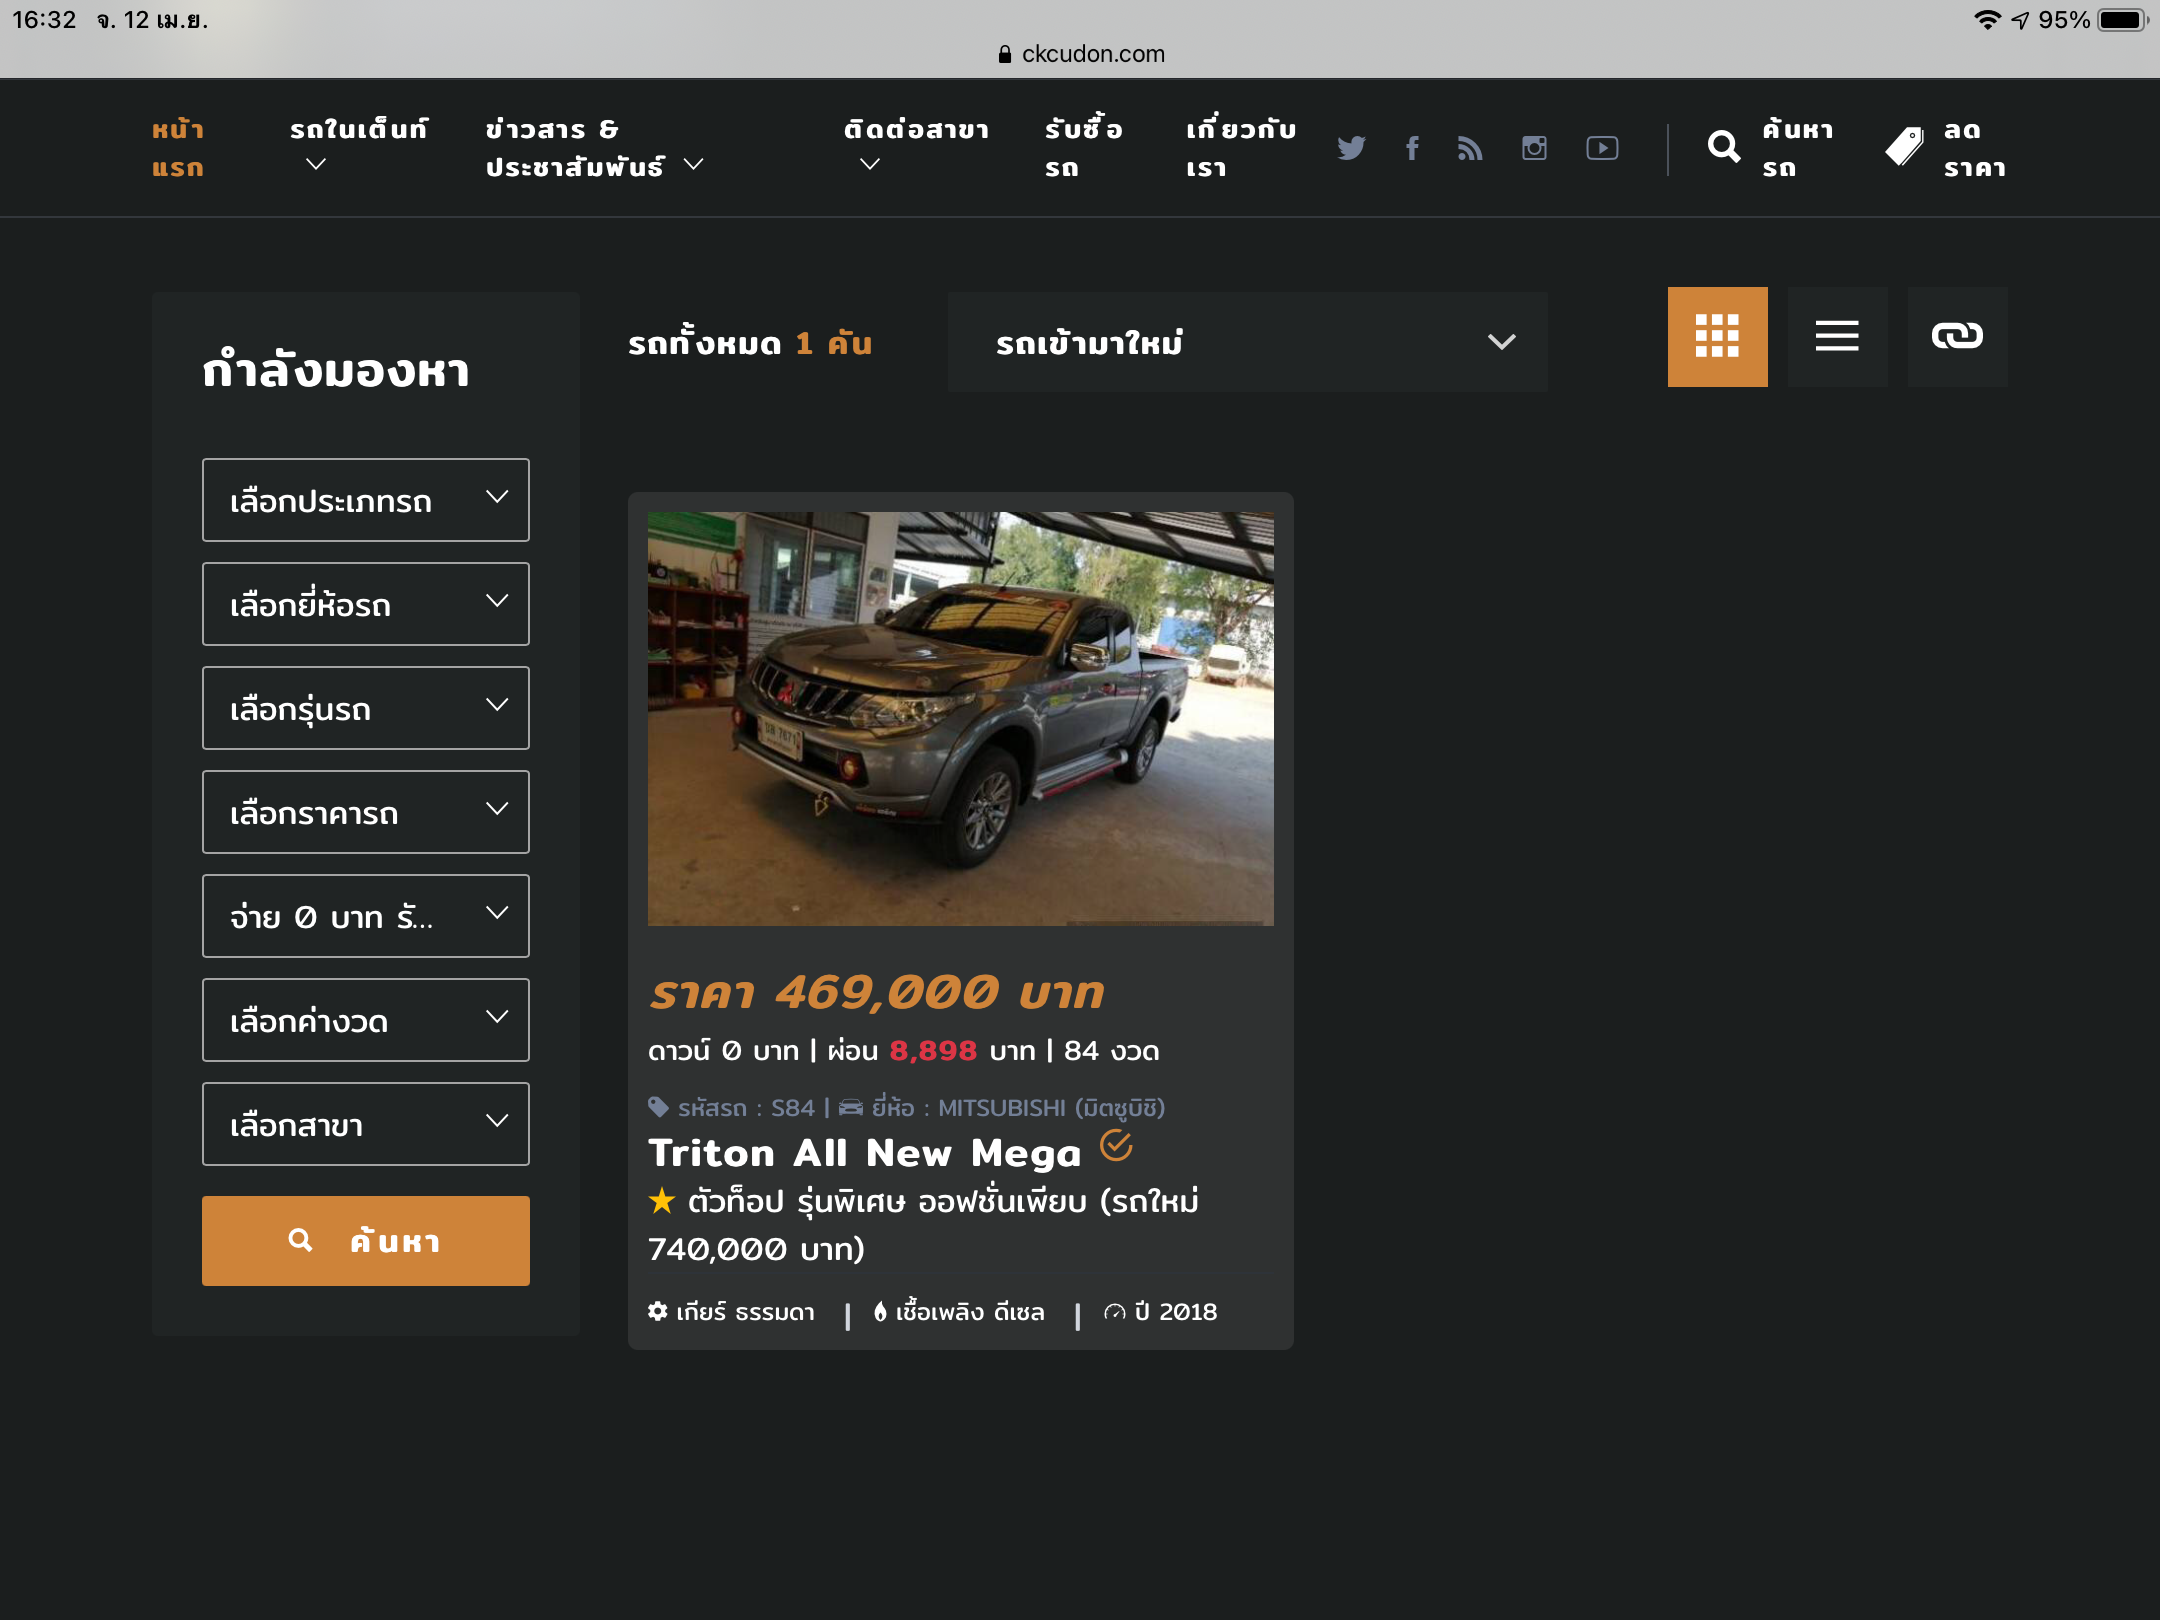Open the Triton All New Mega link

click(864, 1153)
